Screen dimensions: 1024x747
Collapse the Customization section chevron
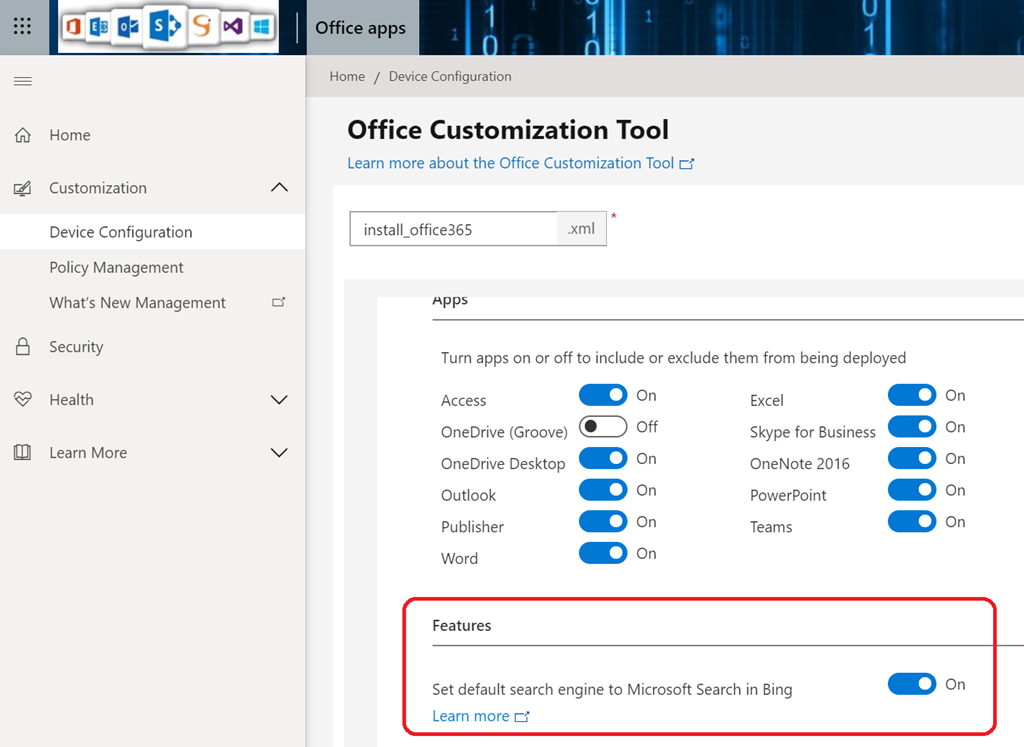(280, 188)
